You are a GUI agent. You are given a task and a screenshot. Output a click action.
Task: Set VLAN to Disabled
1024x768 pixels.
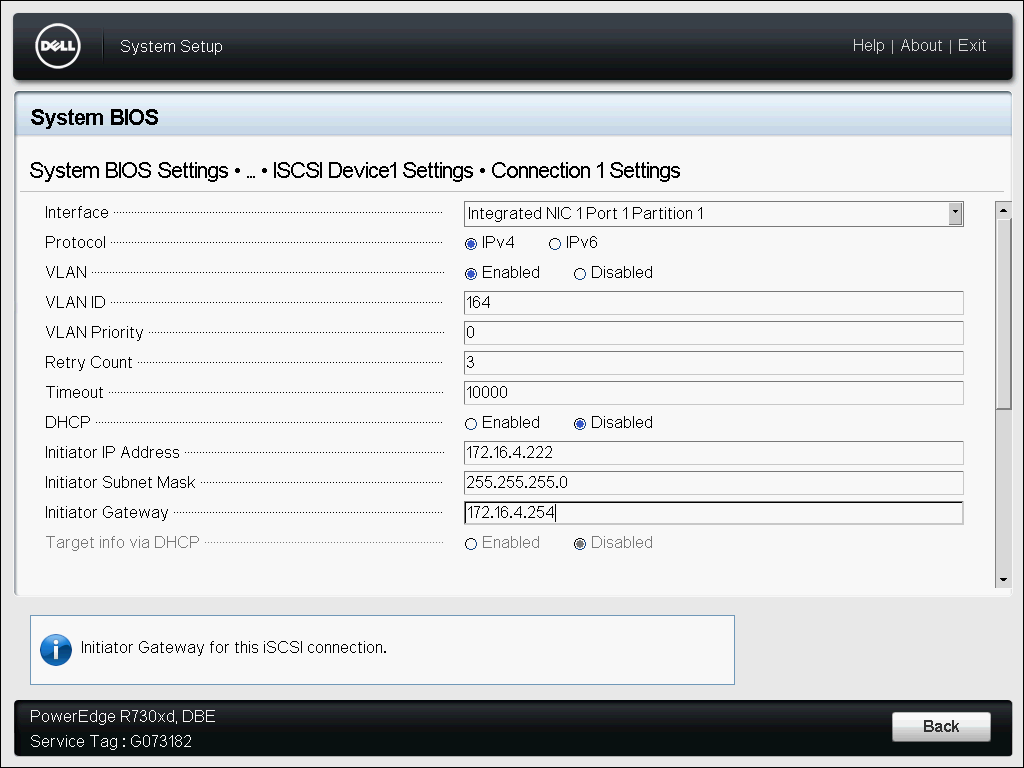[580, 273]
